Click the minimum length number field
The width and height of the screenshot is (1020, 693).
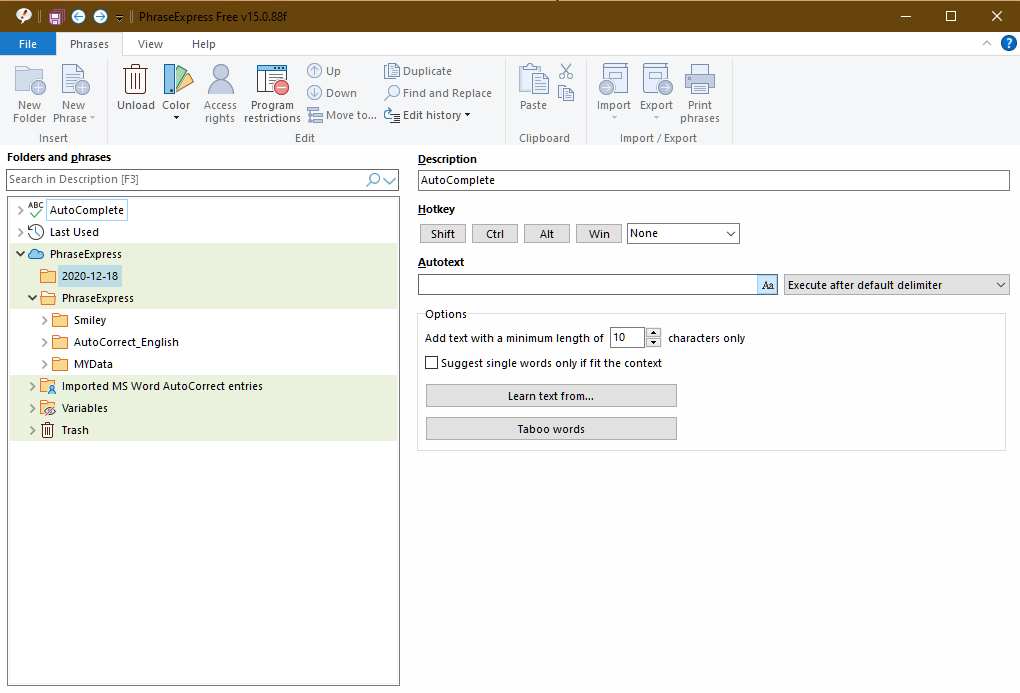click(627, 338)
